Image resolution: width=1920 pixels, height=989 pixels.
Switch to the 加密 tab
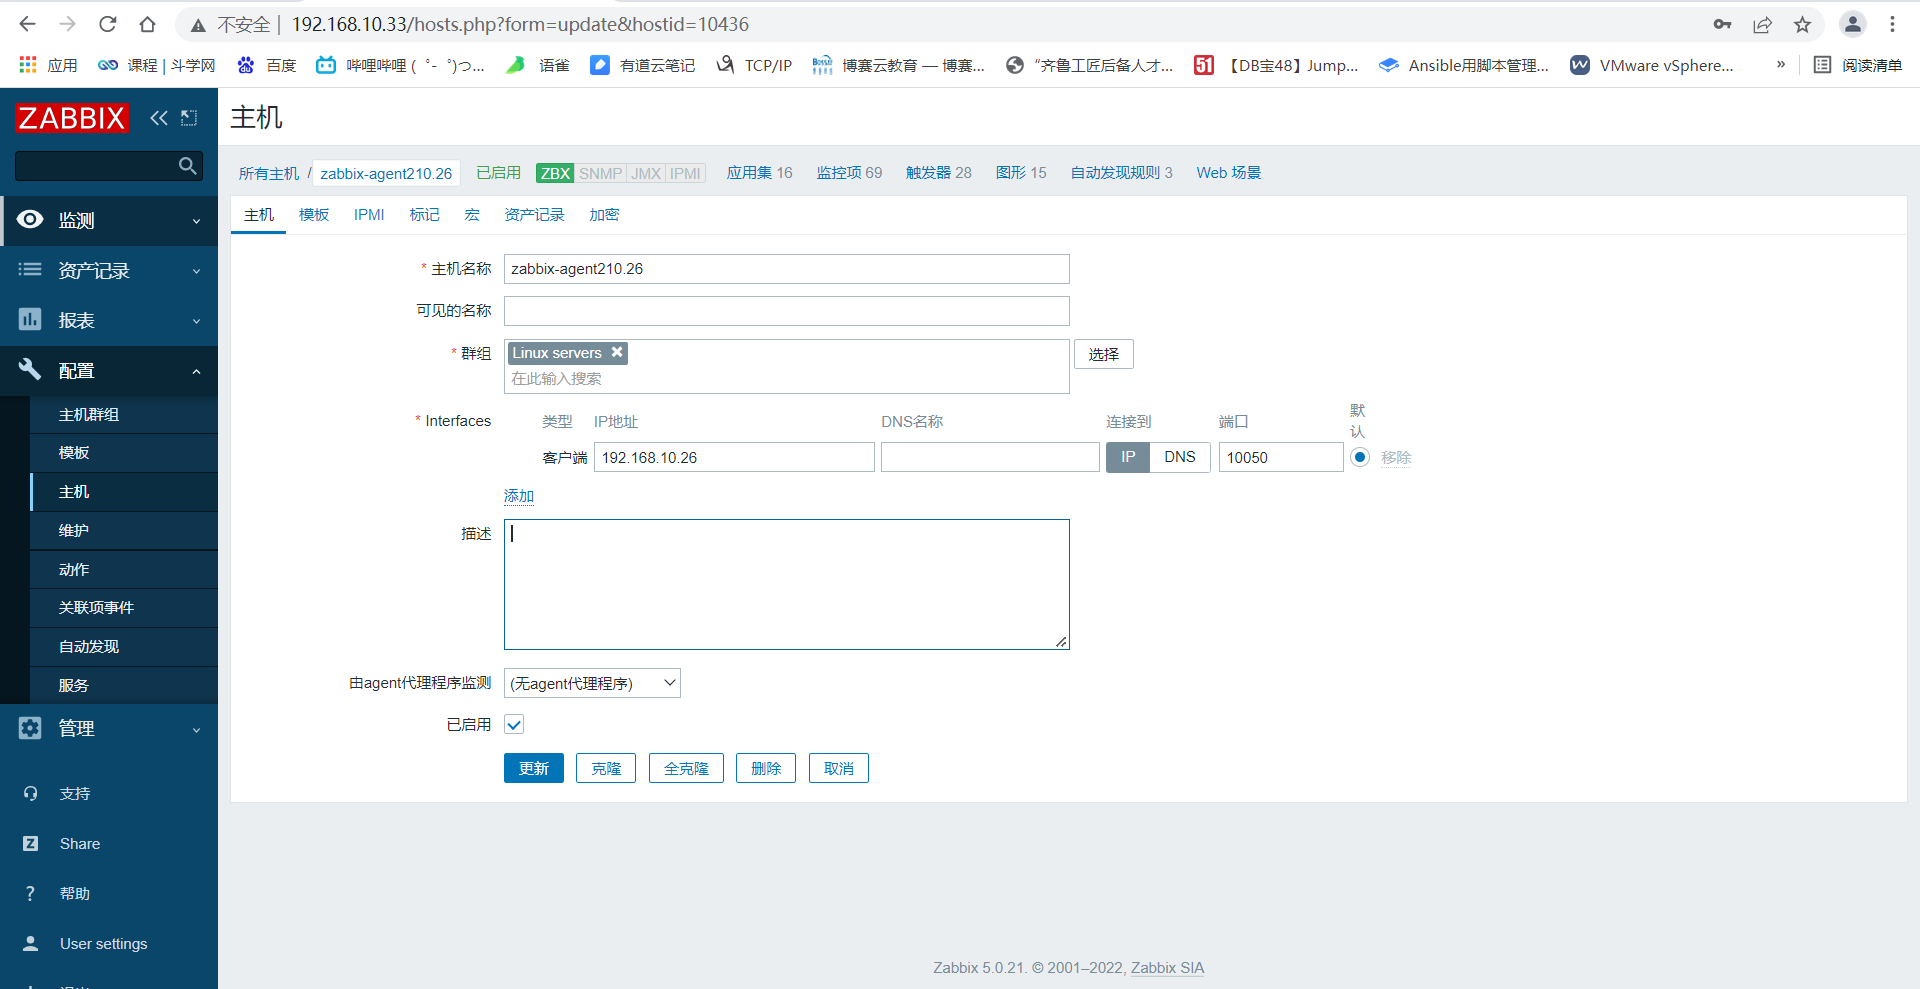[x=604, y=215]
